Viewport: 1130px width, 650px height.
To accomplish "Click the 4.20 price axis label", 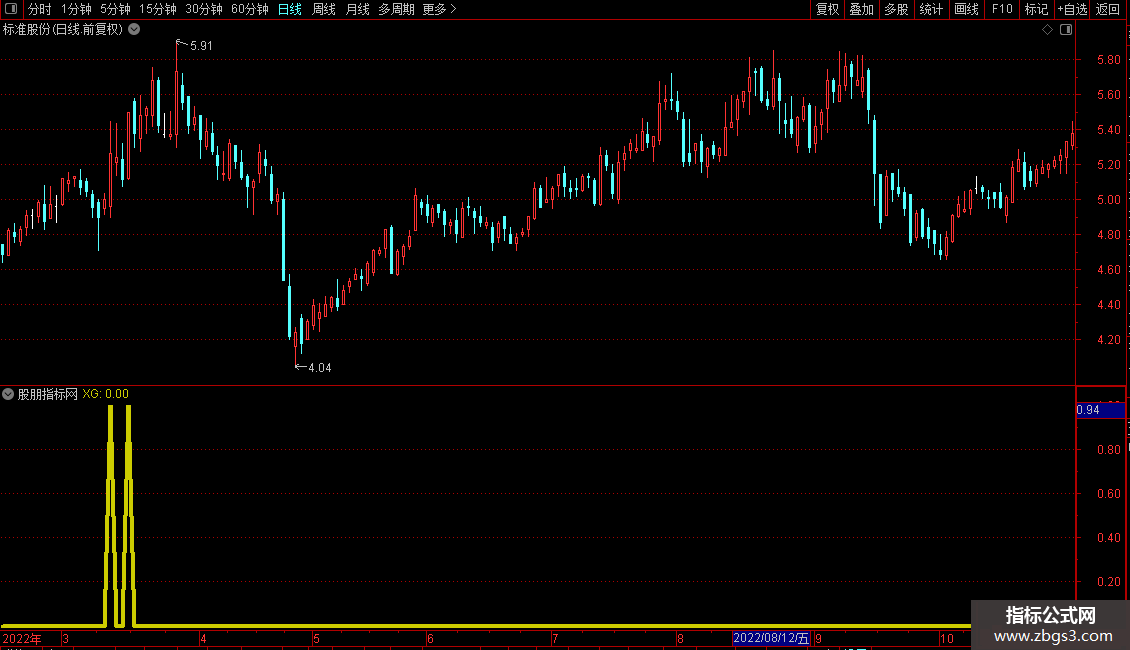I will (1108, 339).
